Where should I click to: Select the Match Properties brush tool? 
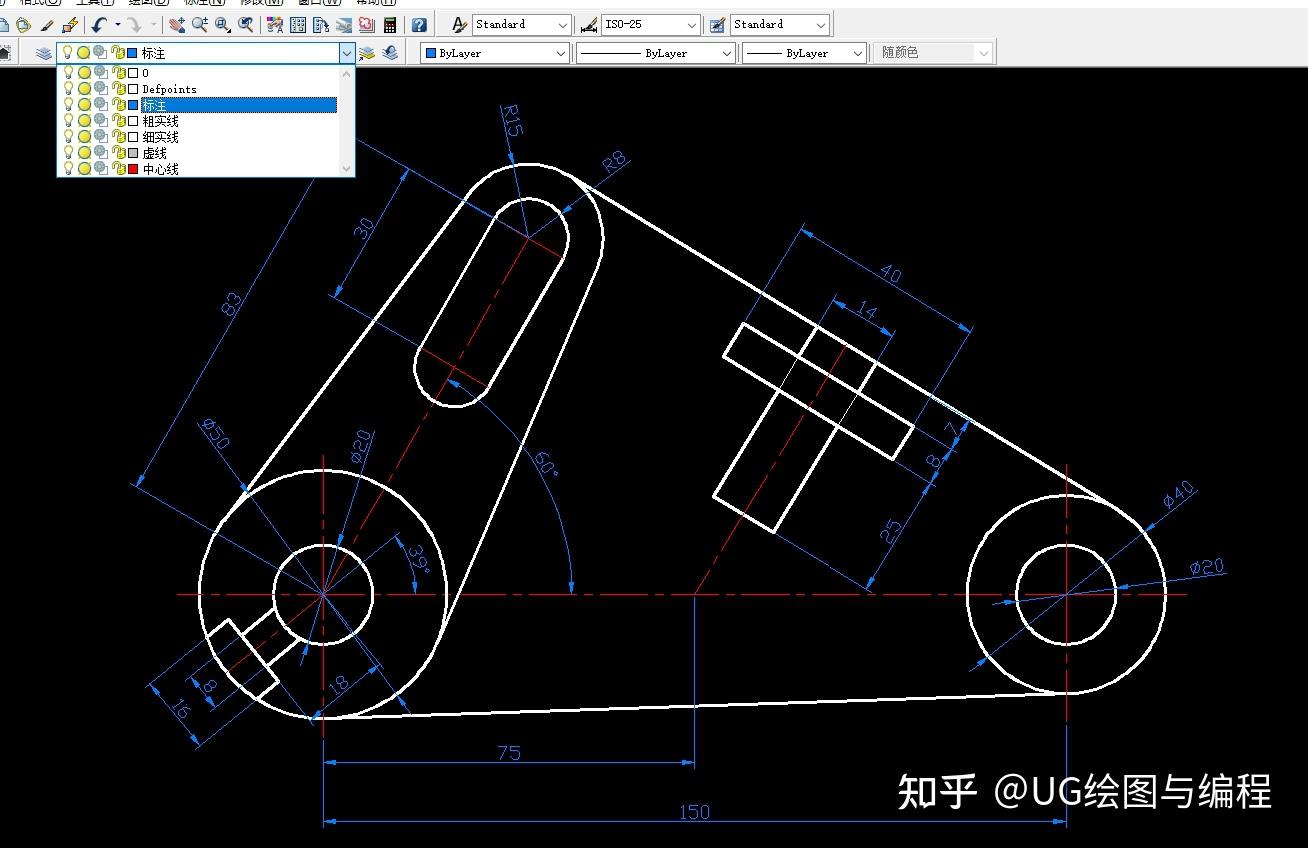point(46,24)
